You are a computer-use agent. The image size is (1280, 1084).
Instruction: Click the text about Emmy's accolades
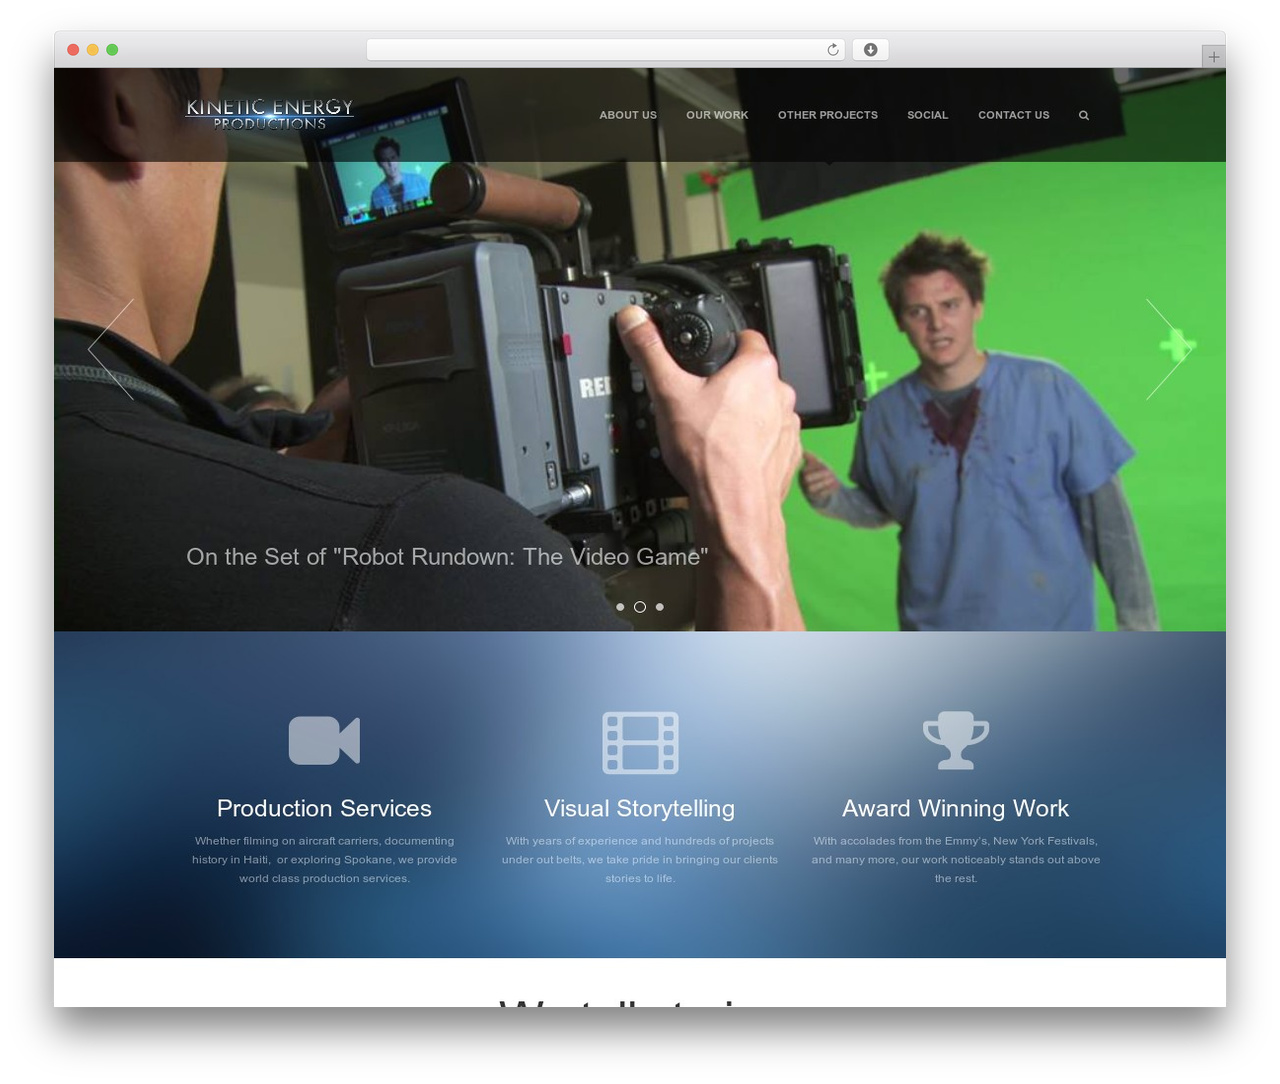(x=956, y=860)
